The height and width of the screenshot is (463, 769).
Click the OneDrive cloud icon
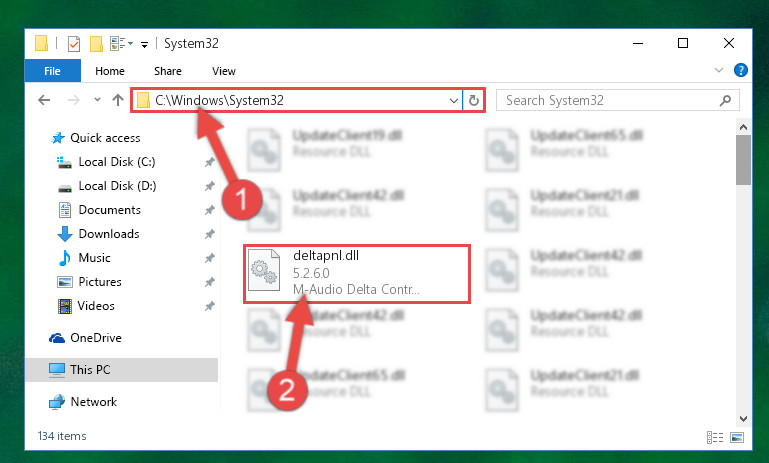[57, 338]
